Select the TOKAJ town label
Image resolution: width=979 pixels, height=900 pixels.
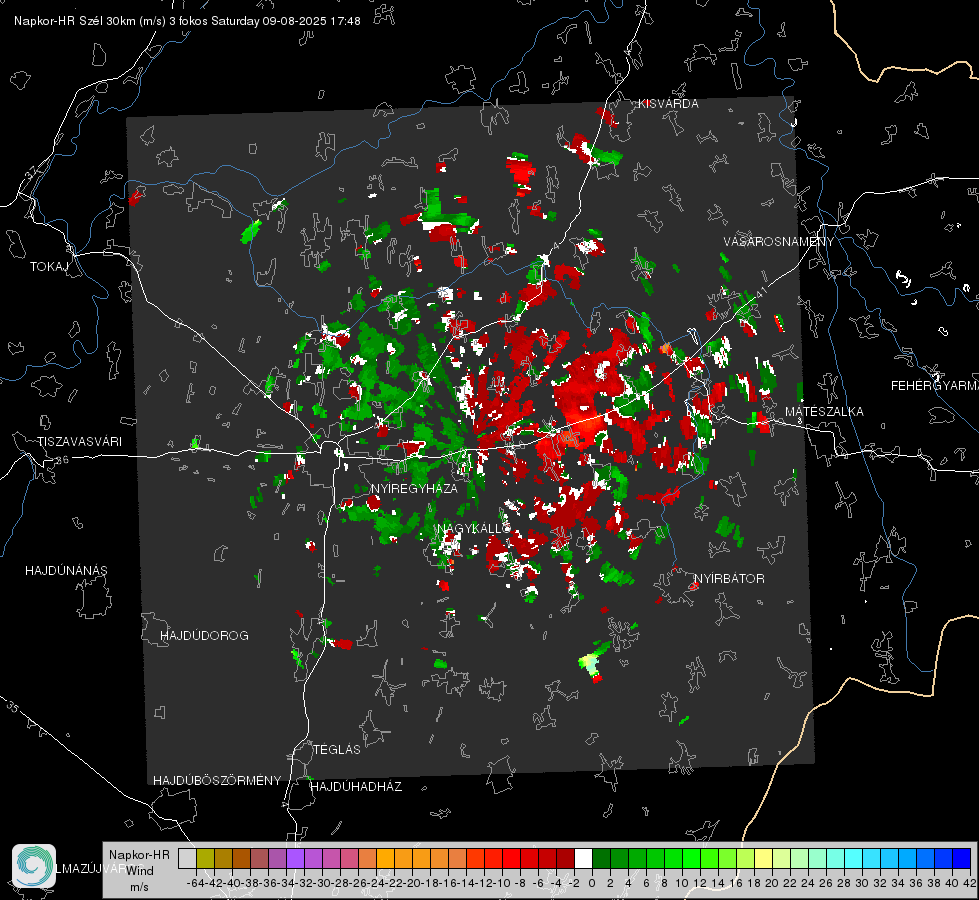tap(49, 267)
